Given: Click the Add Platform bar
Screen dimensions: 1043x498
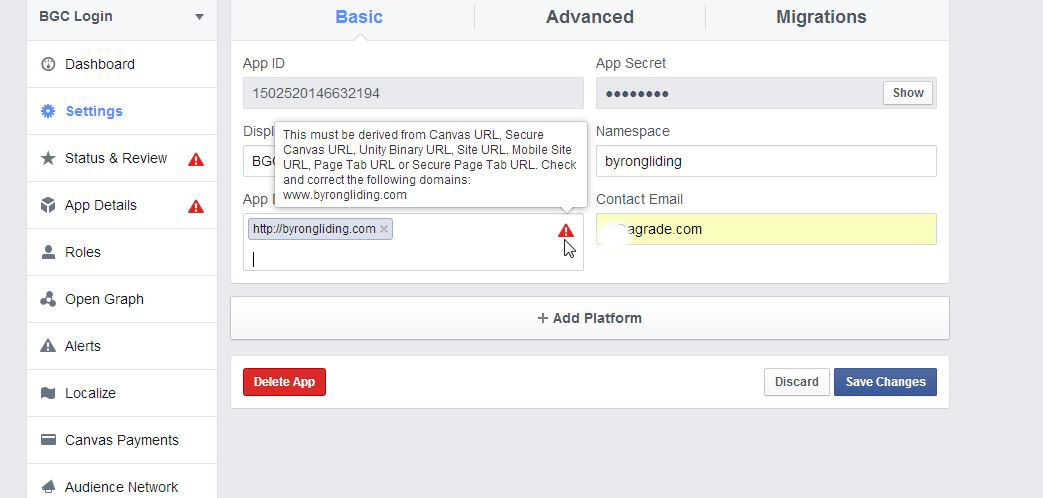Looking at the screenshot, I should pos(589,318).
